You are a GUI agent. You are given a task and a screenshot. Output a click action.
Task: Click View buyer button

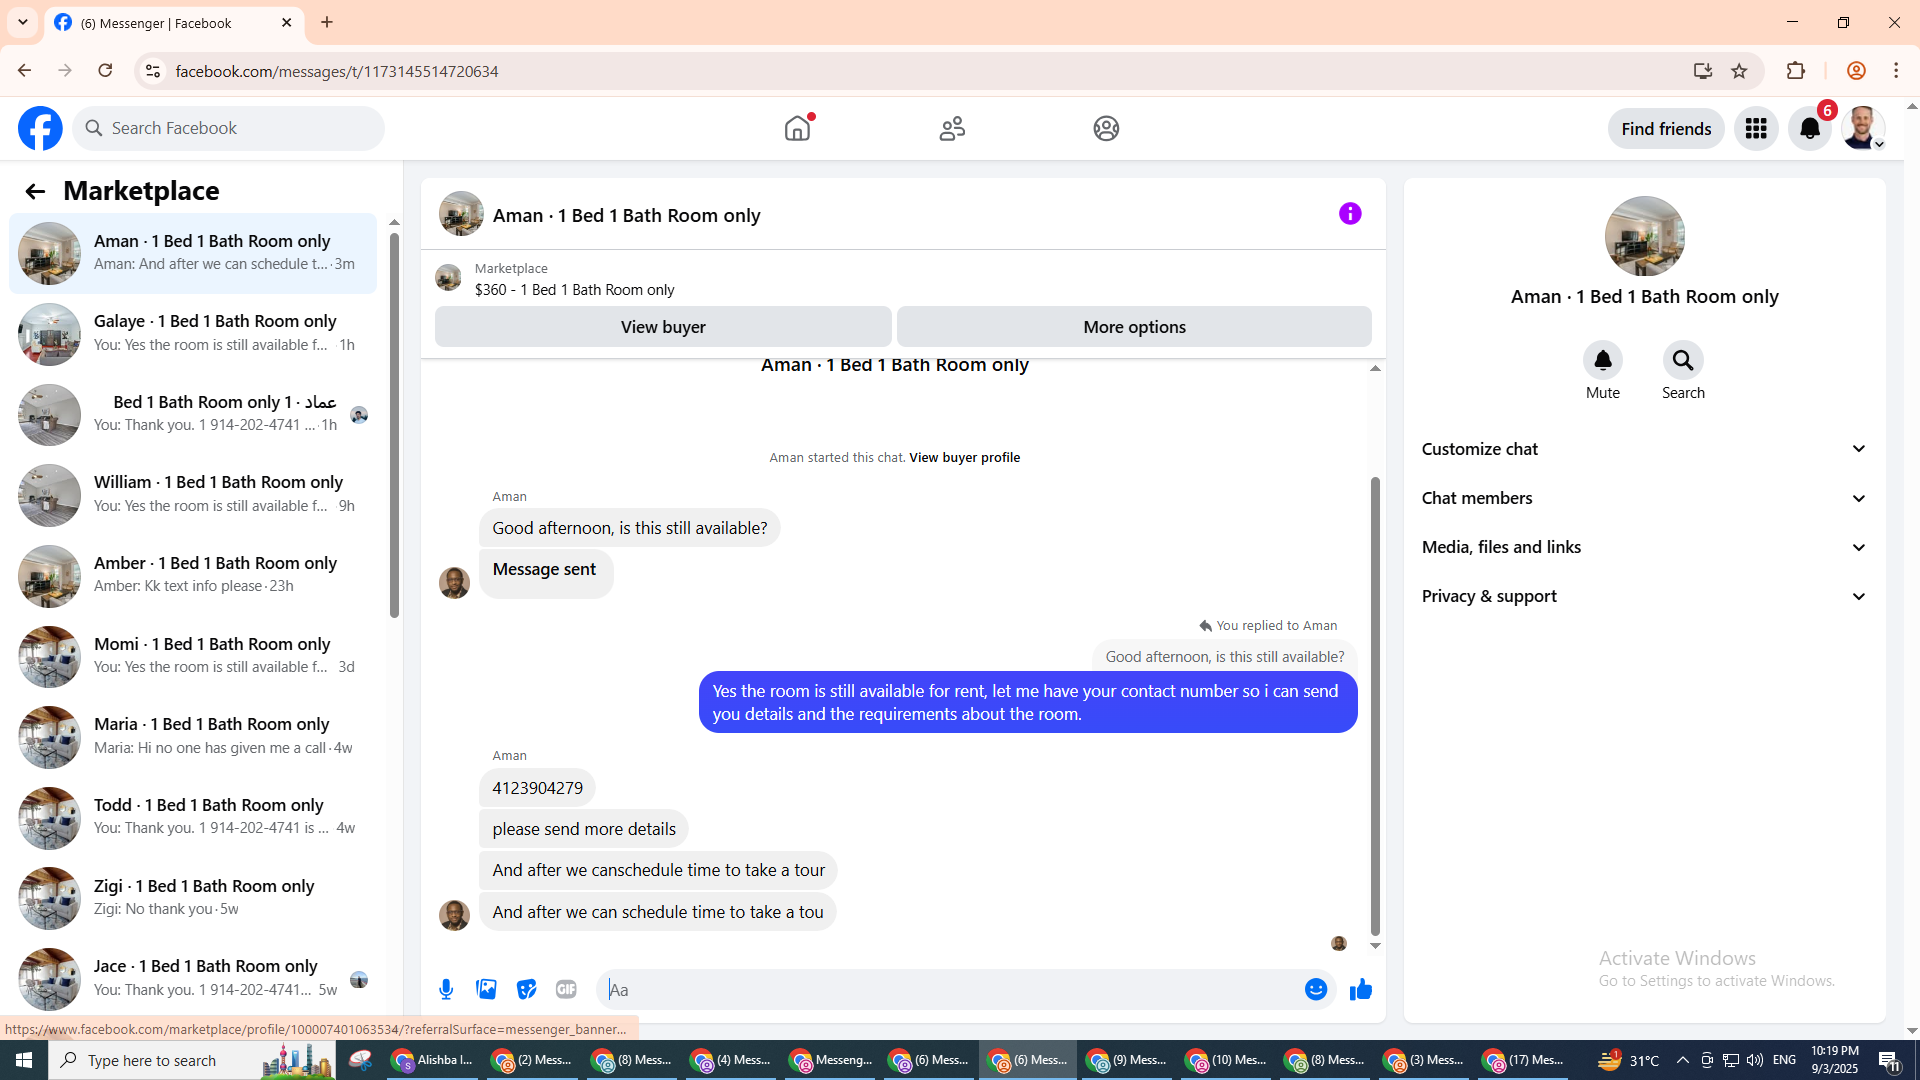tap(663, 327)
